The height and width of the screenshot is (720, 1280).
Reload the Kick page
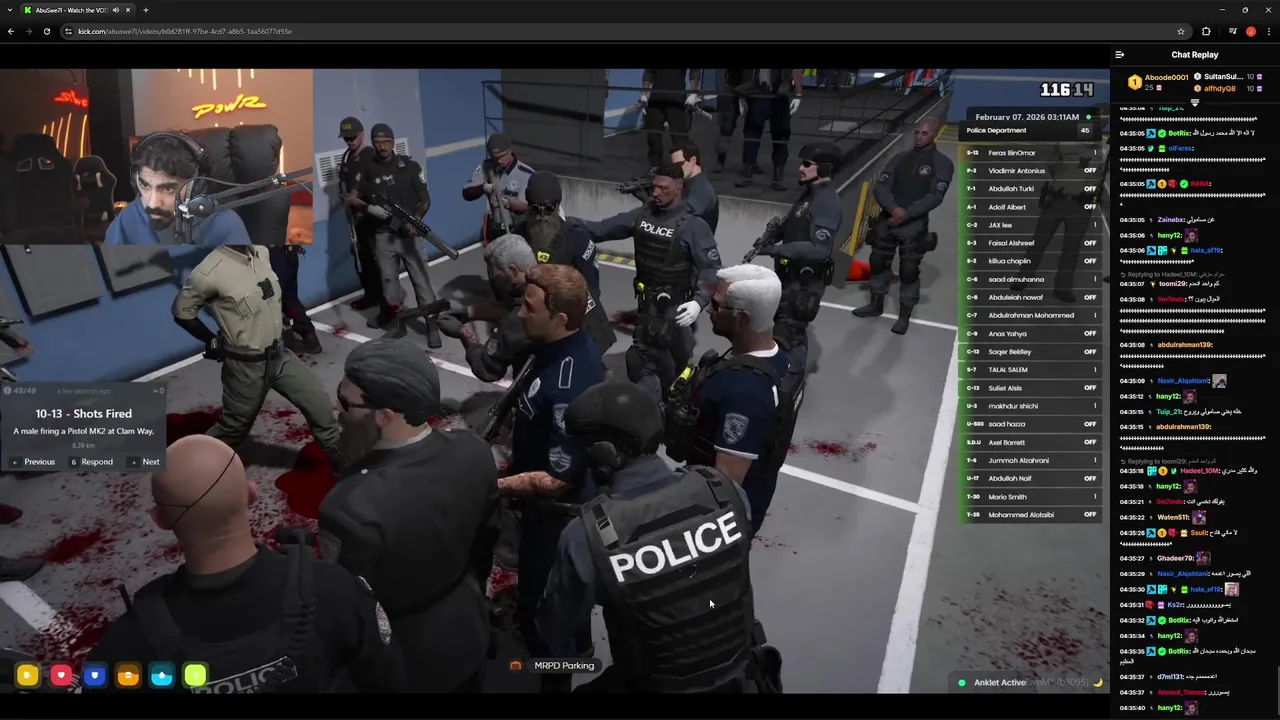[x=46, y=31]
